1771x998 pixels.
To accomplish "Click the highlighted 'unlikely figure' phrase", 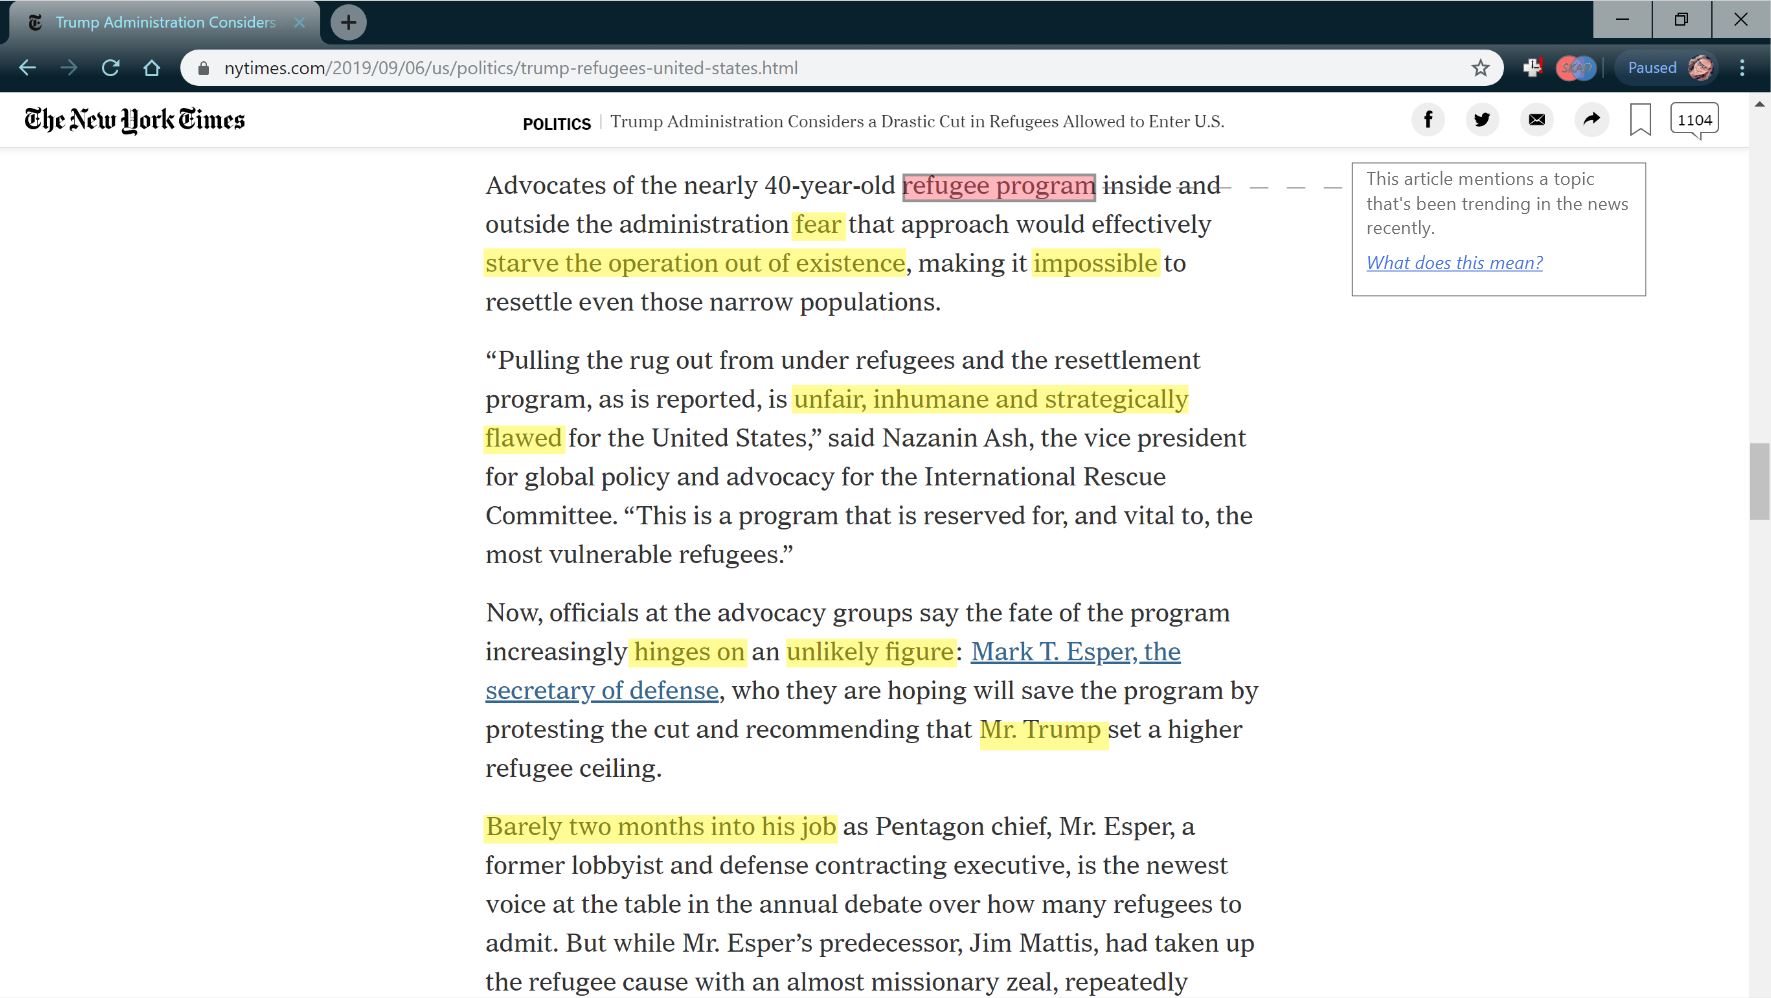I will click(x=870, y=652).
